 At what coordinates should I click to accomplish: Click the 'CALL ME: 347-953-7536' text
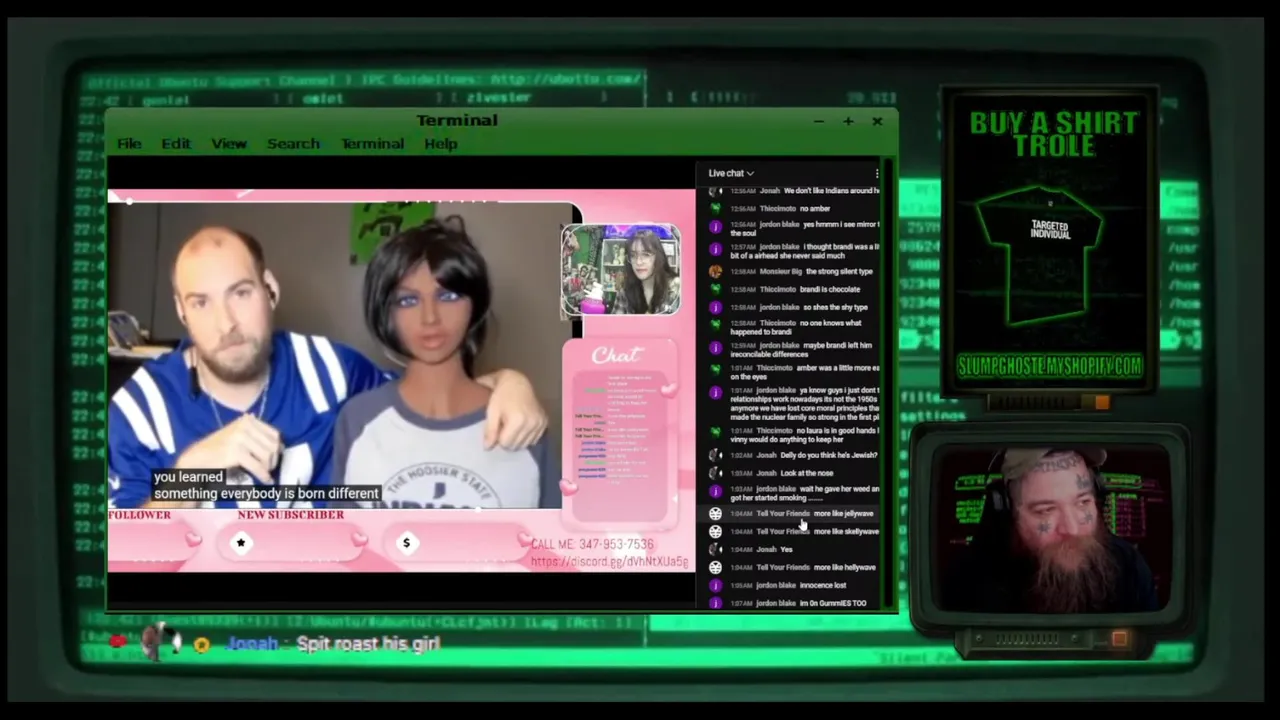point(592,544)
